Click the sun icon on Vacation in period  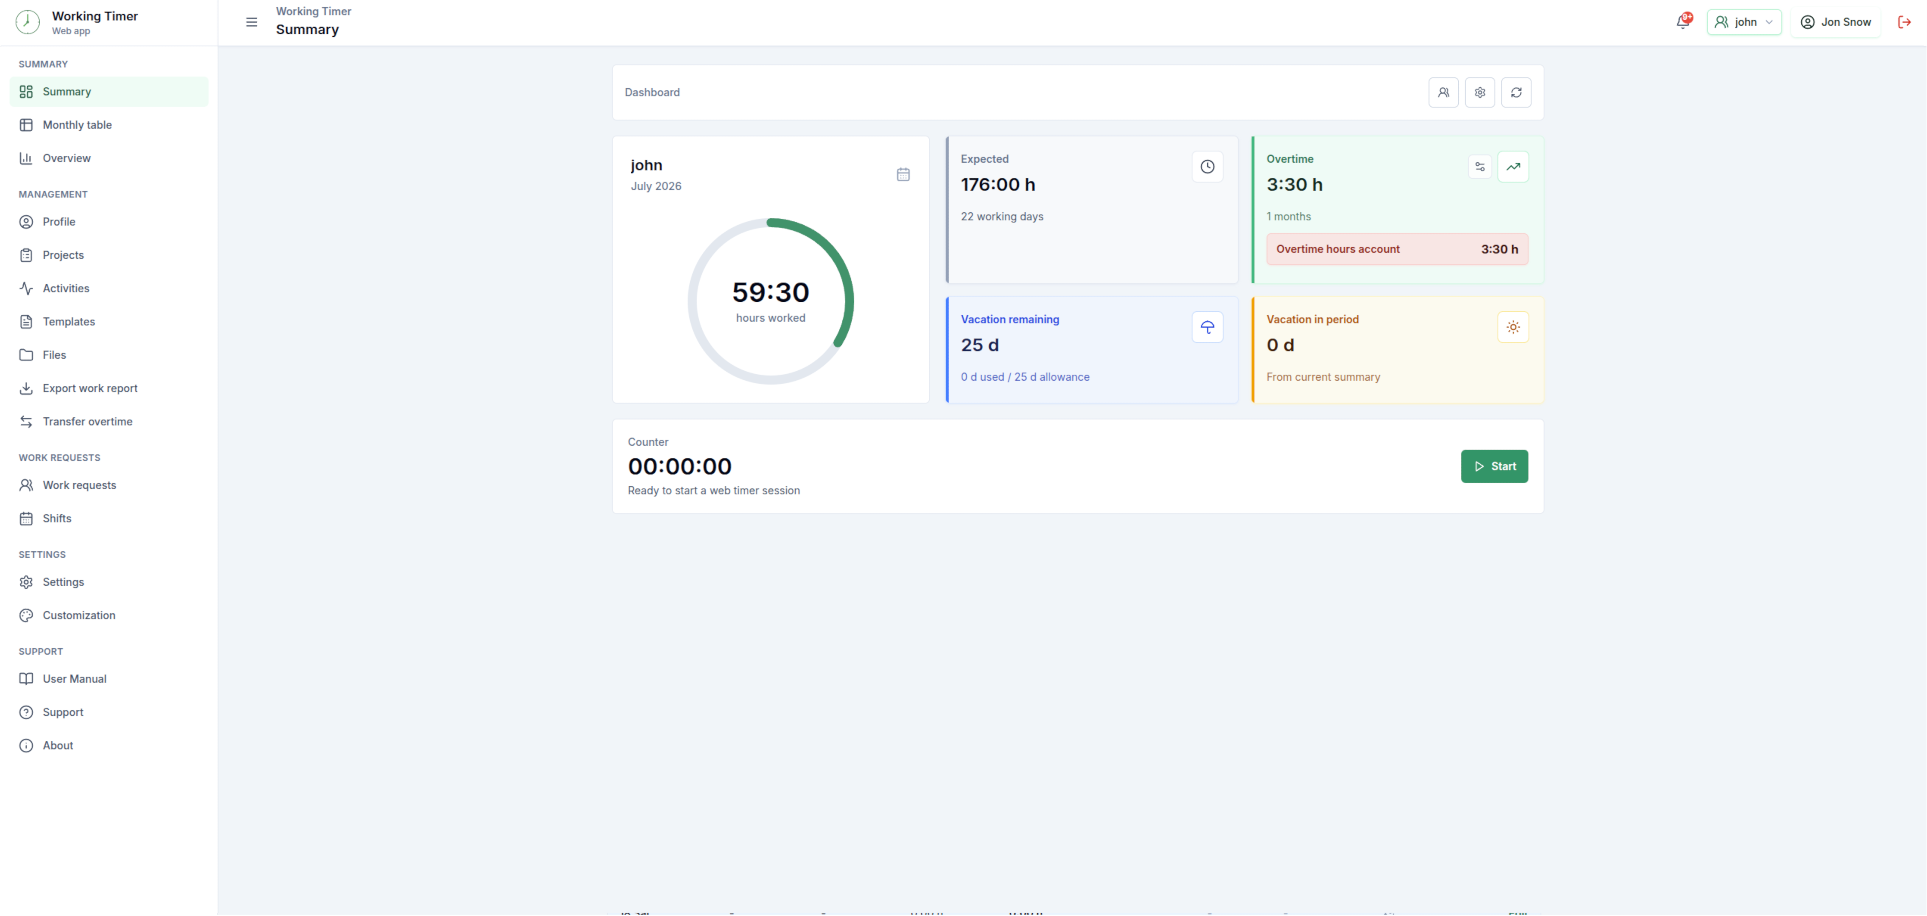tap(1513, 327)
